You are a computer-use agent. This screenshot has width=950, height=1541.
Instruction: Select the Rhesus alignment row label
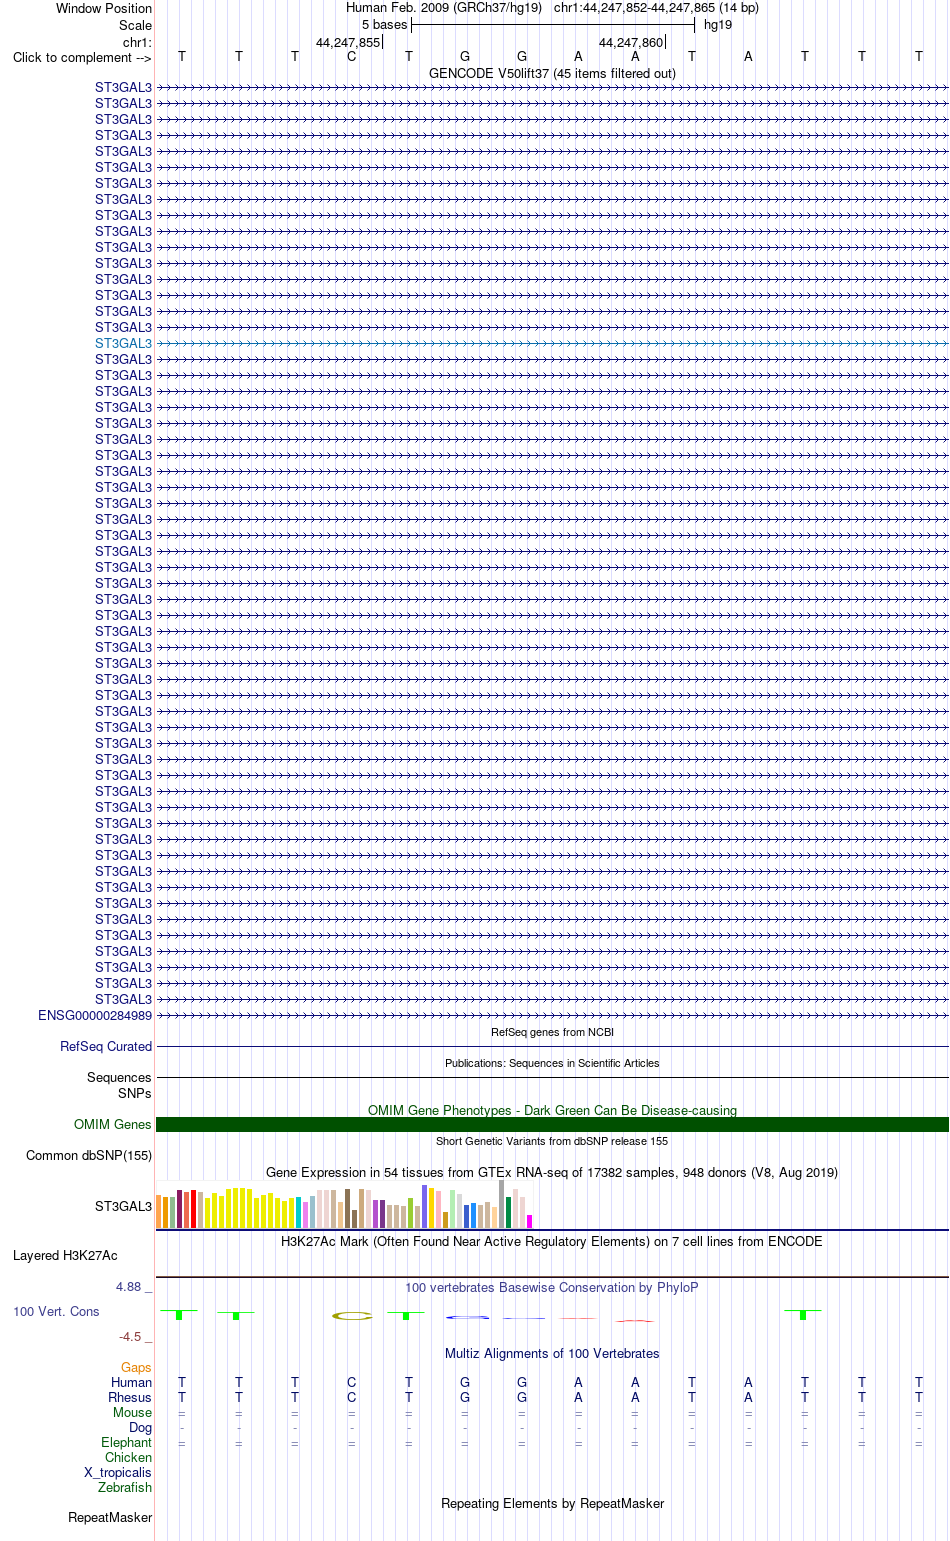130,1398
